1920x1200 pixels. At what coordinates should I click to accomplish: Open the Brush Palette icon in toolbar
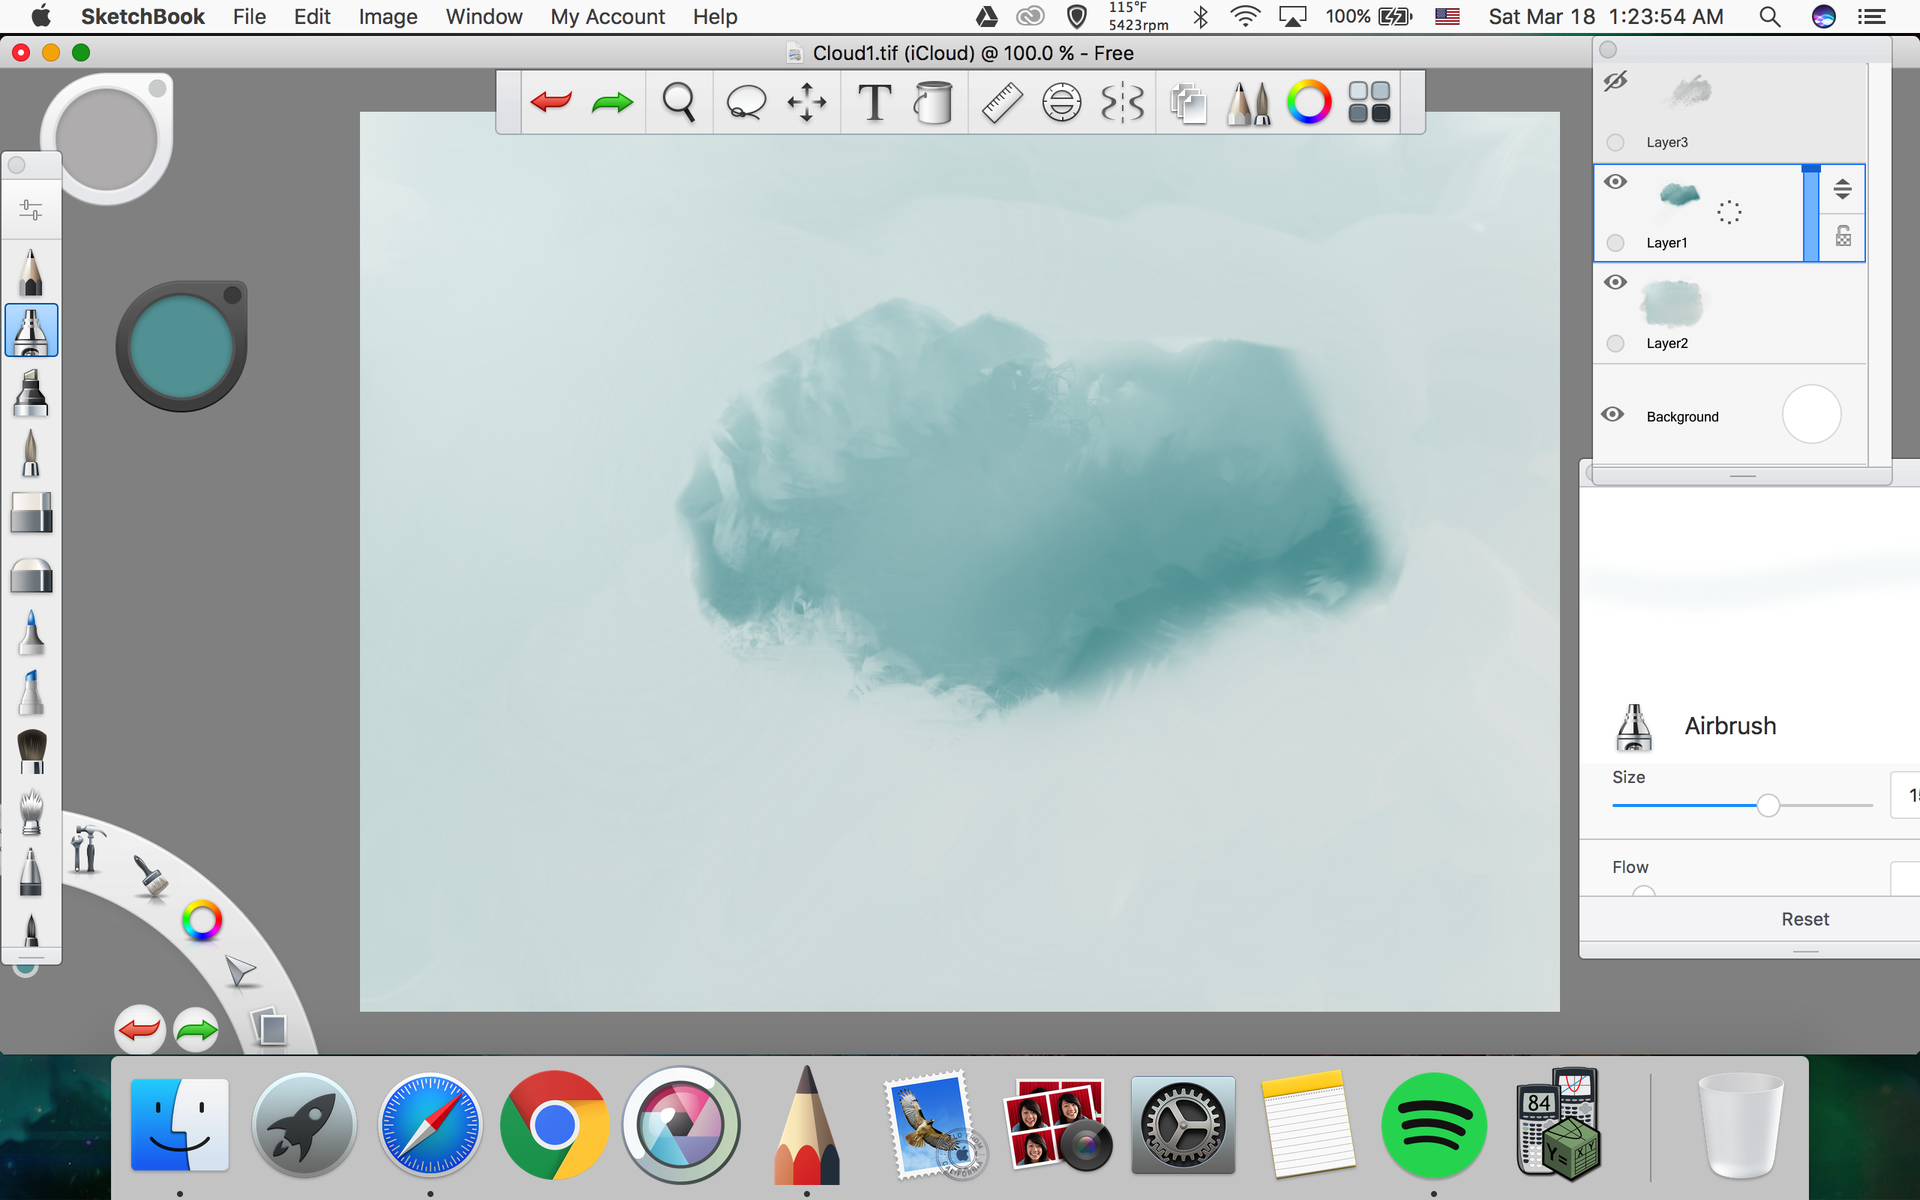point(1248,102)
